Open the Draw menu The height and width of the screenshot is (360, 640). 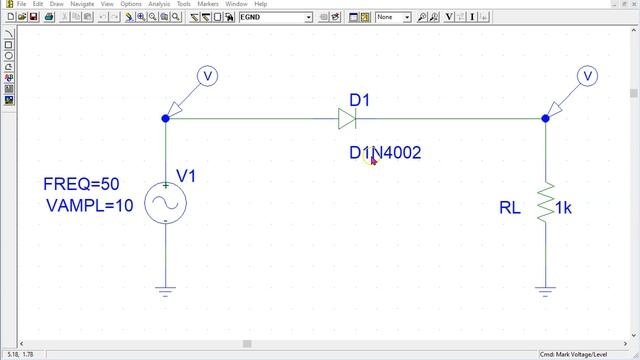pos(56,4)
